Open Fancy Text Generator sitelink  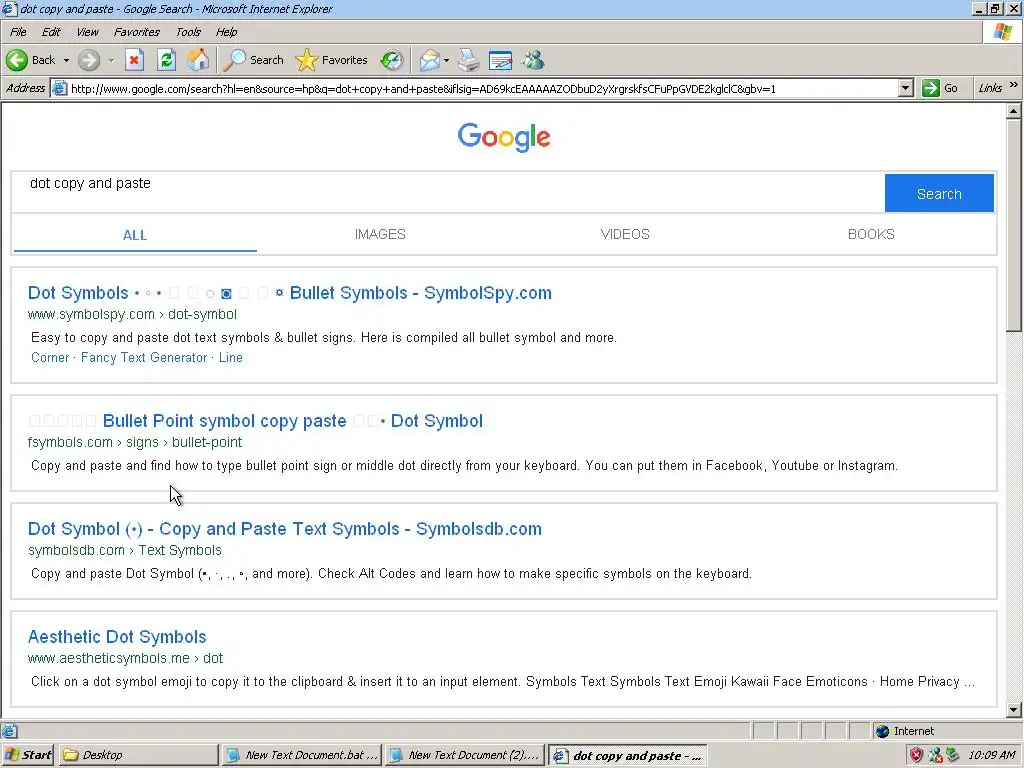(x=144, y=357)
